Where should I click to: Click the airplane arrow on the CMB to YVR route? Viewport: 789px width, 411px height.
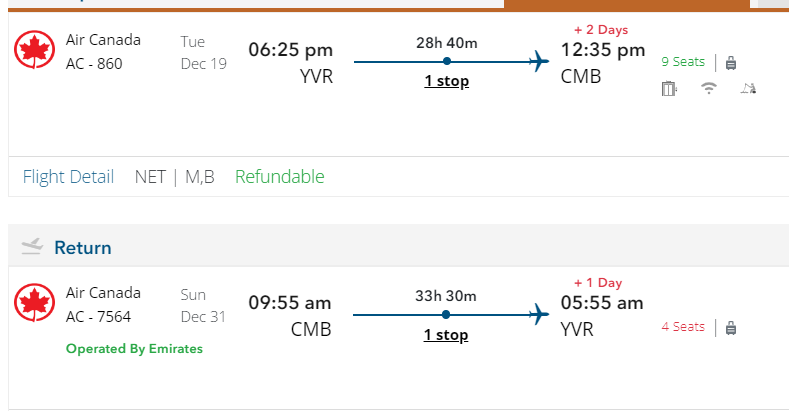540,316
